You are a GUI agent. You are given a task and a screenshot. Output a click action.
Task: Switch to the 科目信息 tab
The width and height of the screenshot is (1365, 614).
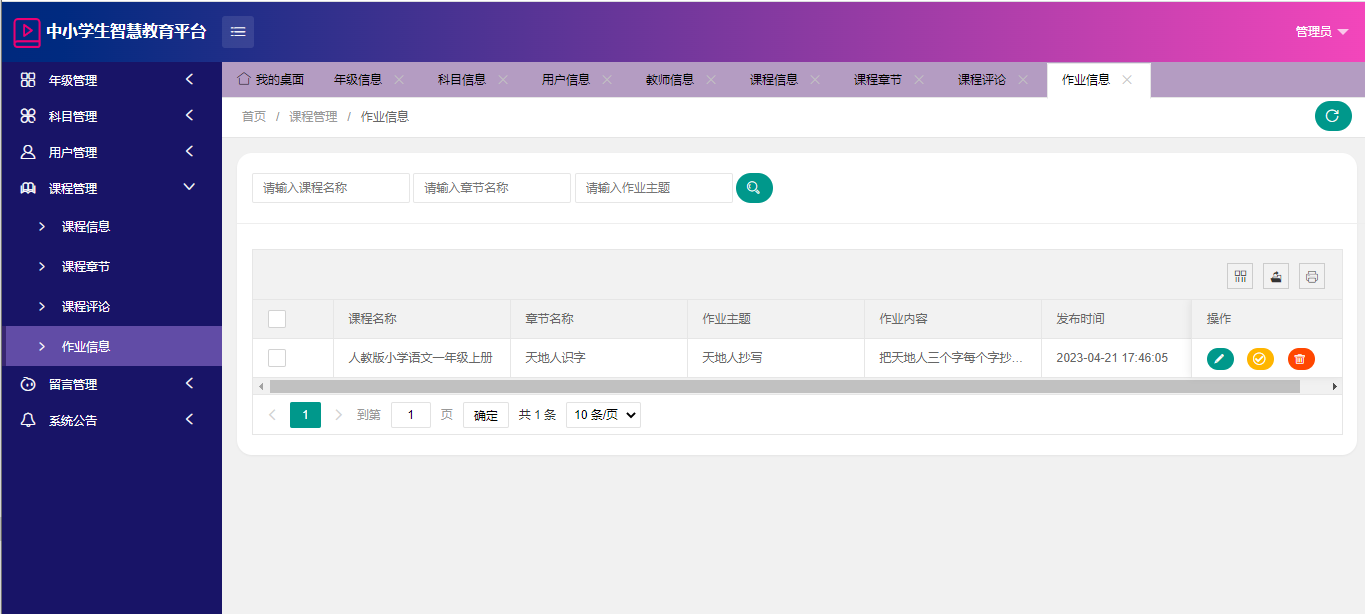[x=462, y=80]
